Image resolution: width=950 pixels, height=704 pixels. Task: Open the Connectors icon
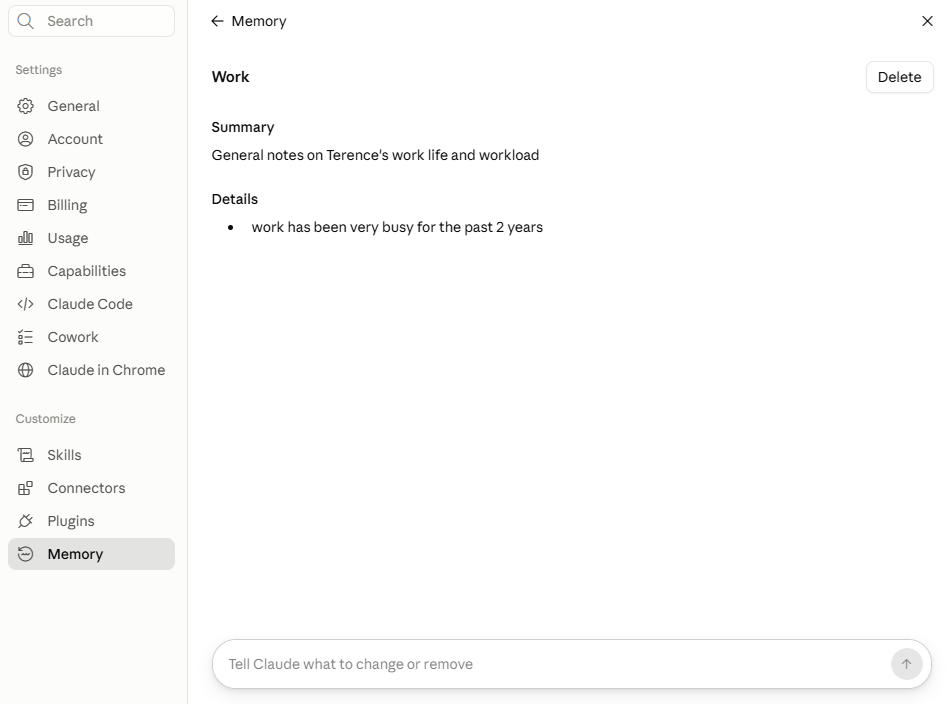click(25, 488)
